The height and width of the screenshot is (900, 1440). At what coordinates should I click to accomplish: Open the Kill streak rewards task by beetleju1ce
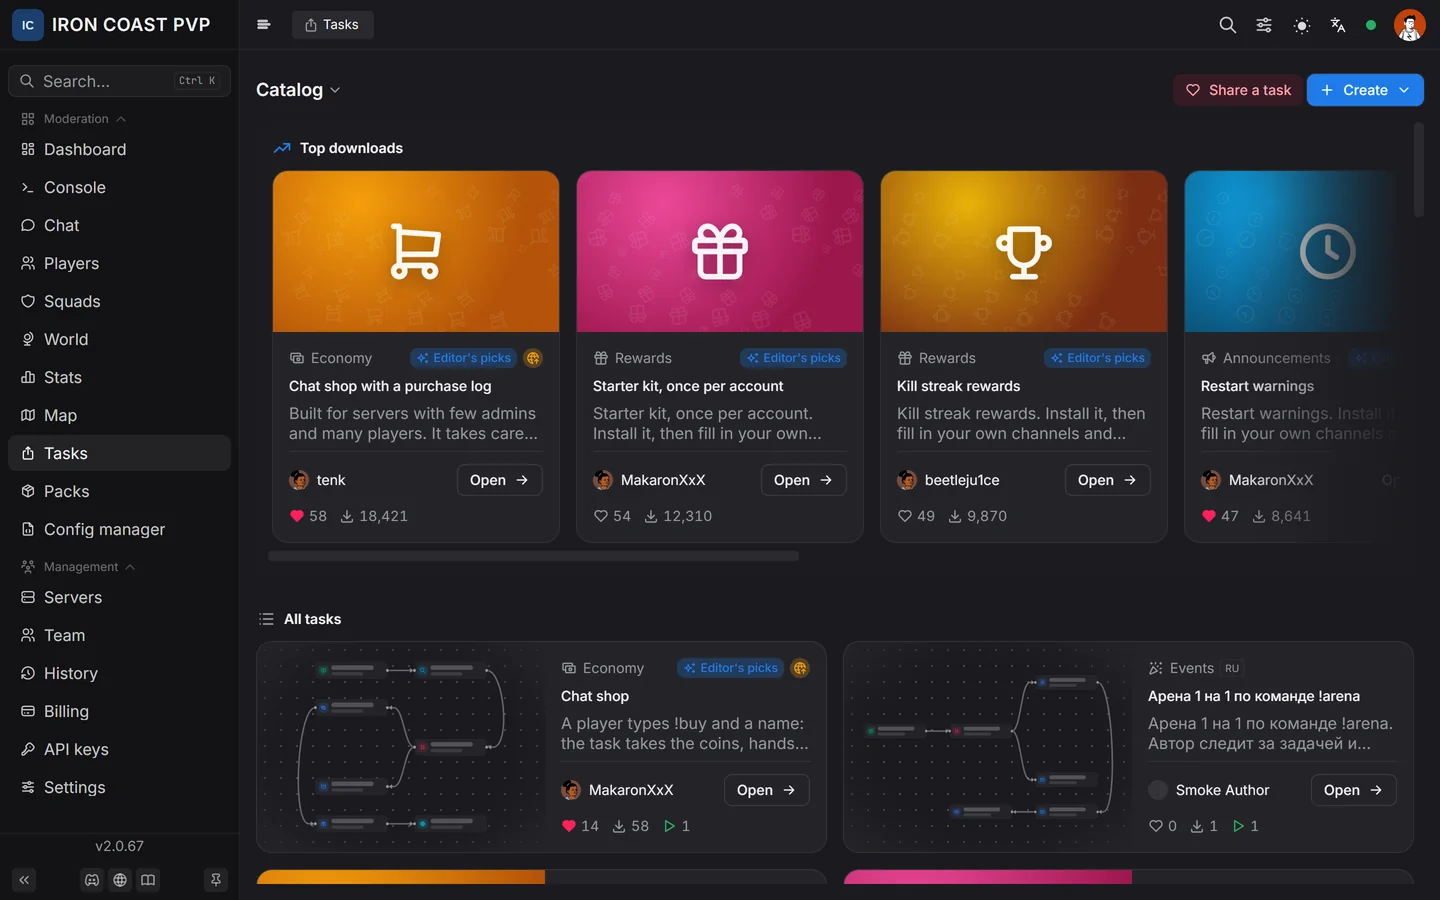1107,480
